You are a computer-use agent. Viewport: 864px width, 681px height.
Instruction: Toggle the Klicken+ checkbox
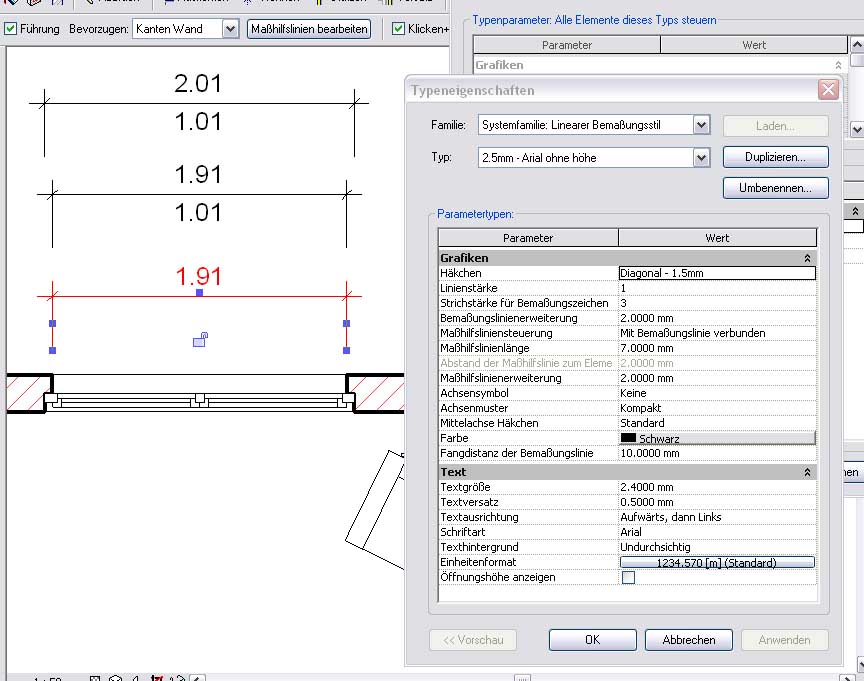click(398, 29)
